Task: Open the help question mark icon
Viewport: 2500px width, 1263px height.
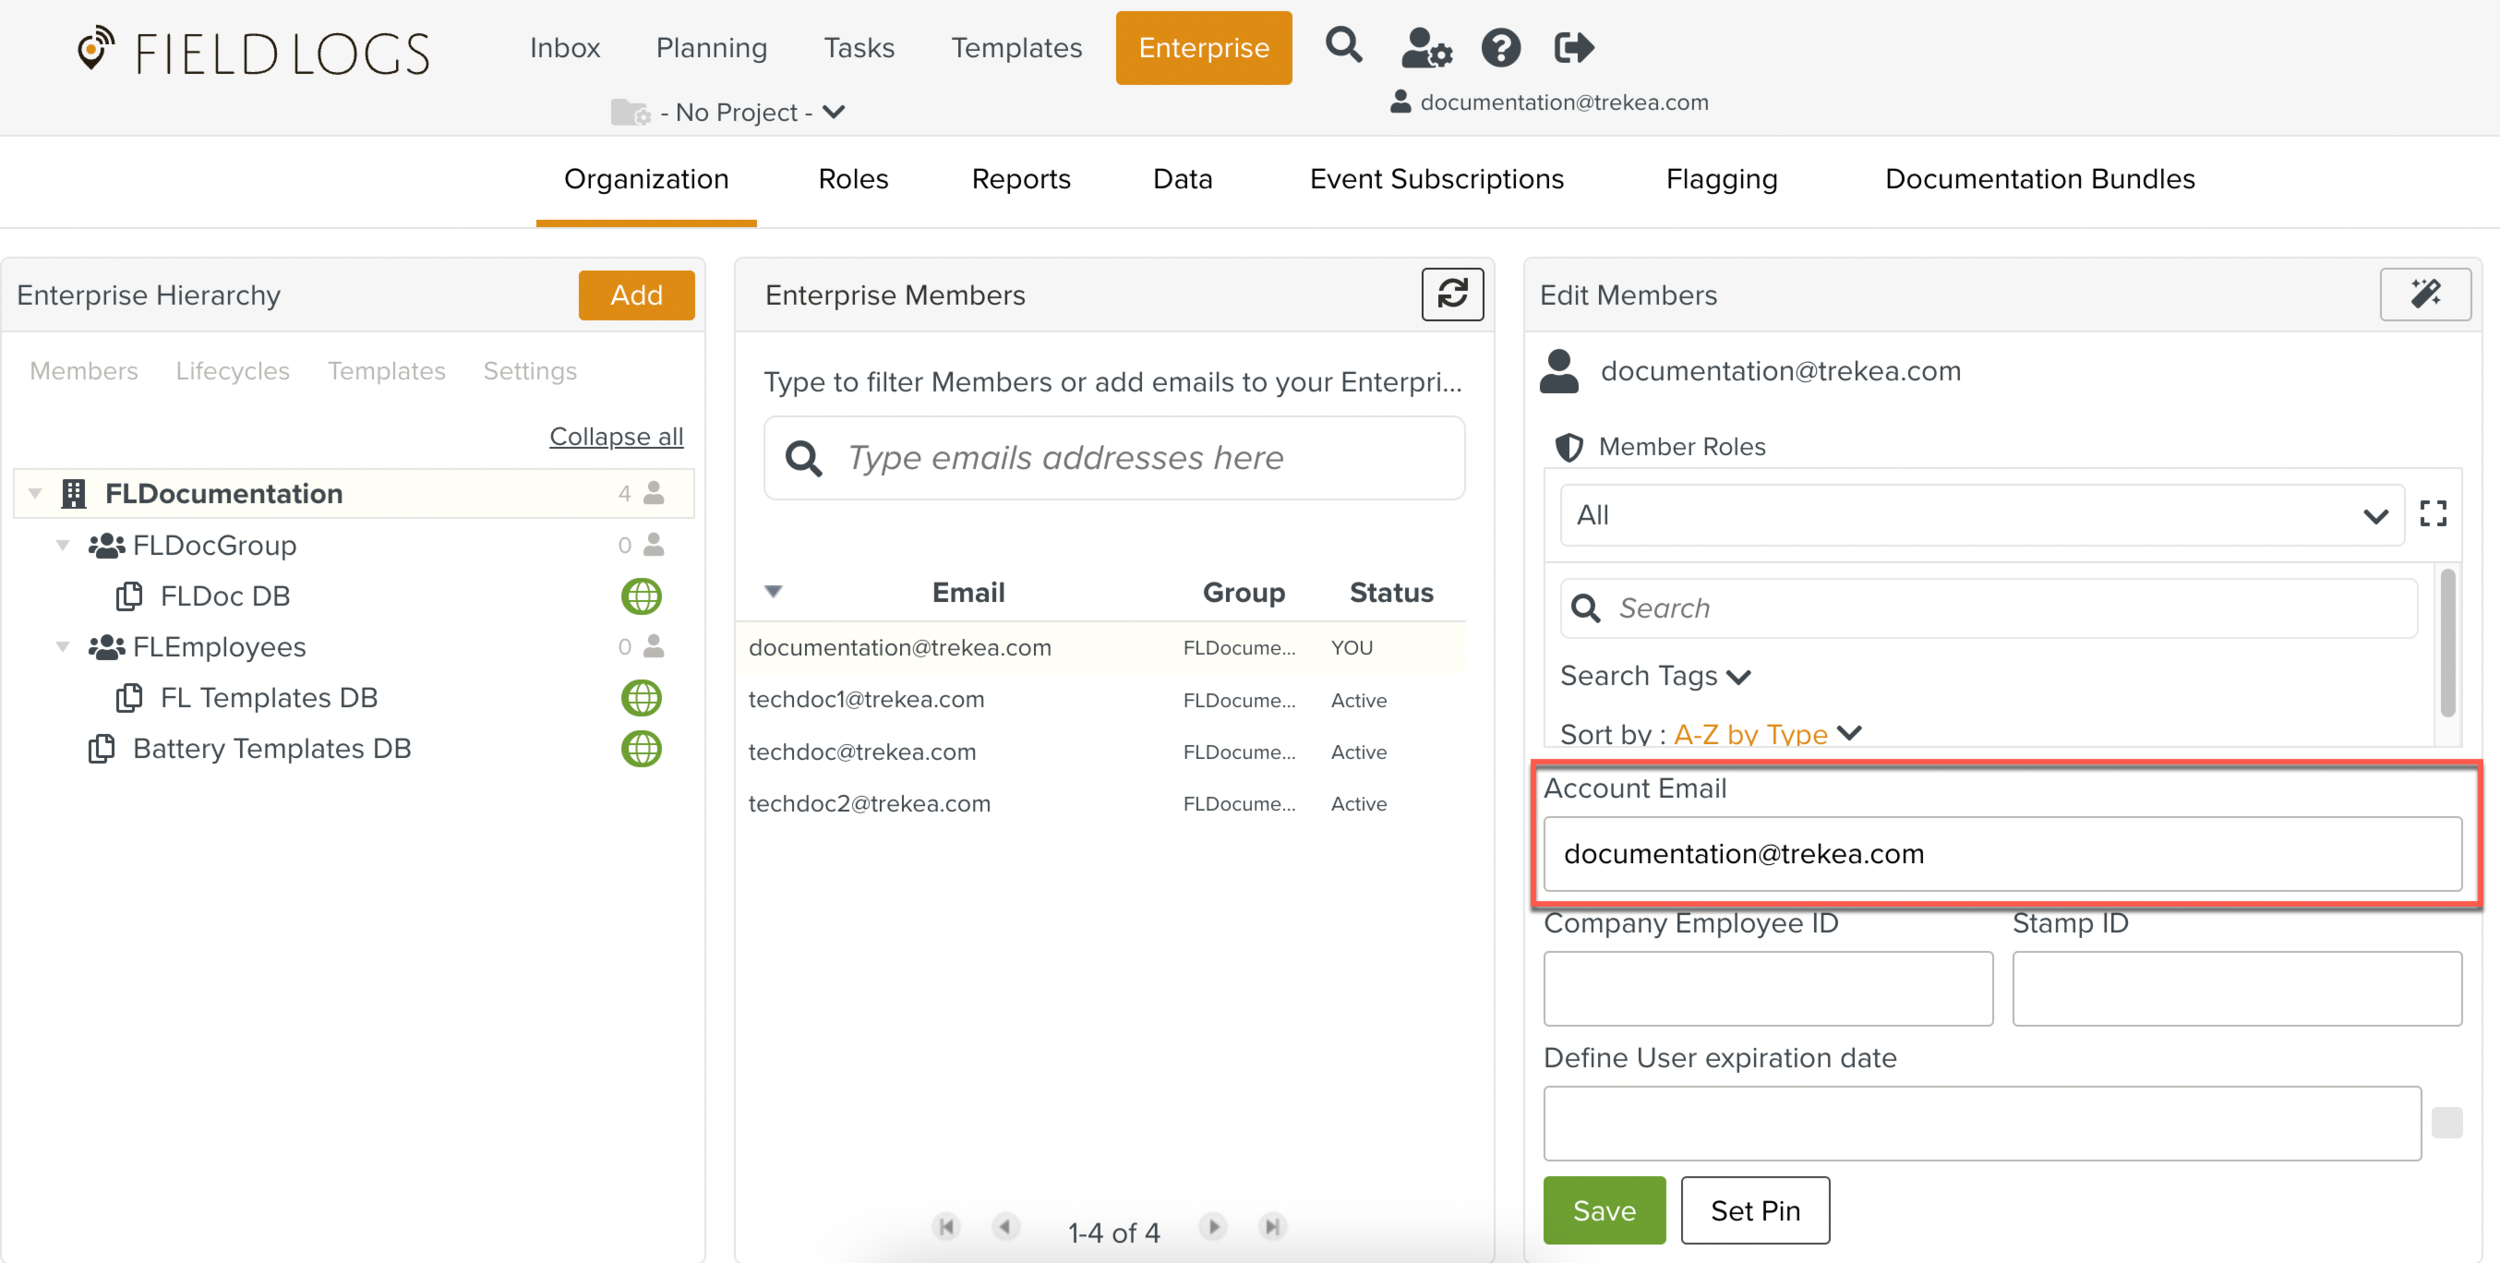Action: (1500, 47)
